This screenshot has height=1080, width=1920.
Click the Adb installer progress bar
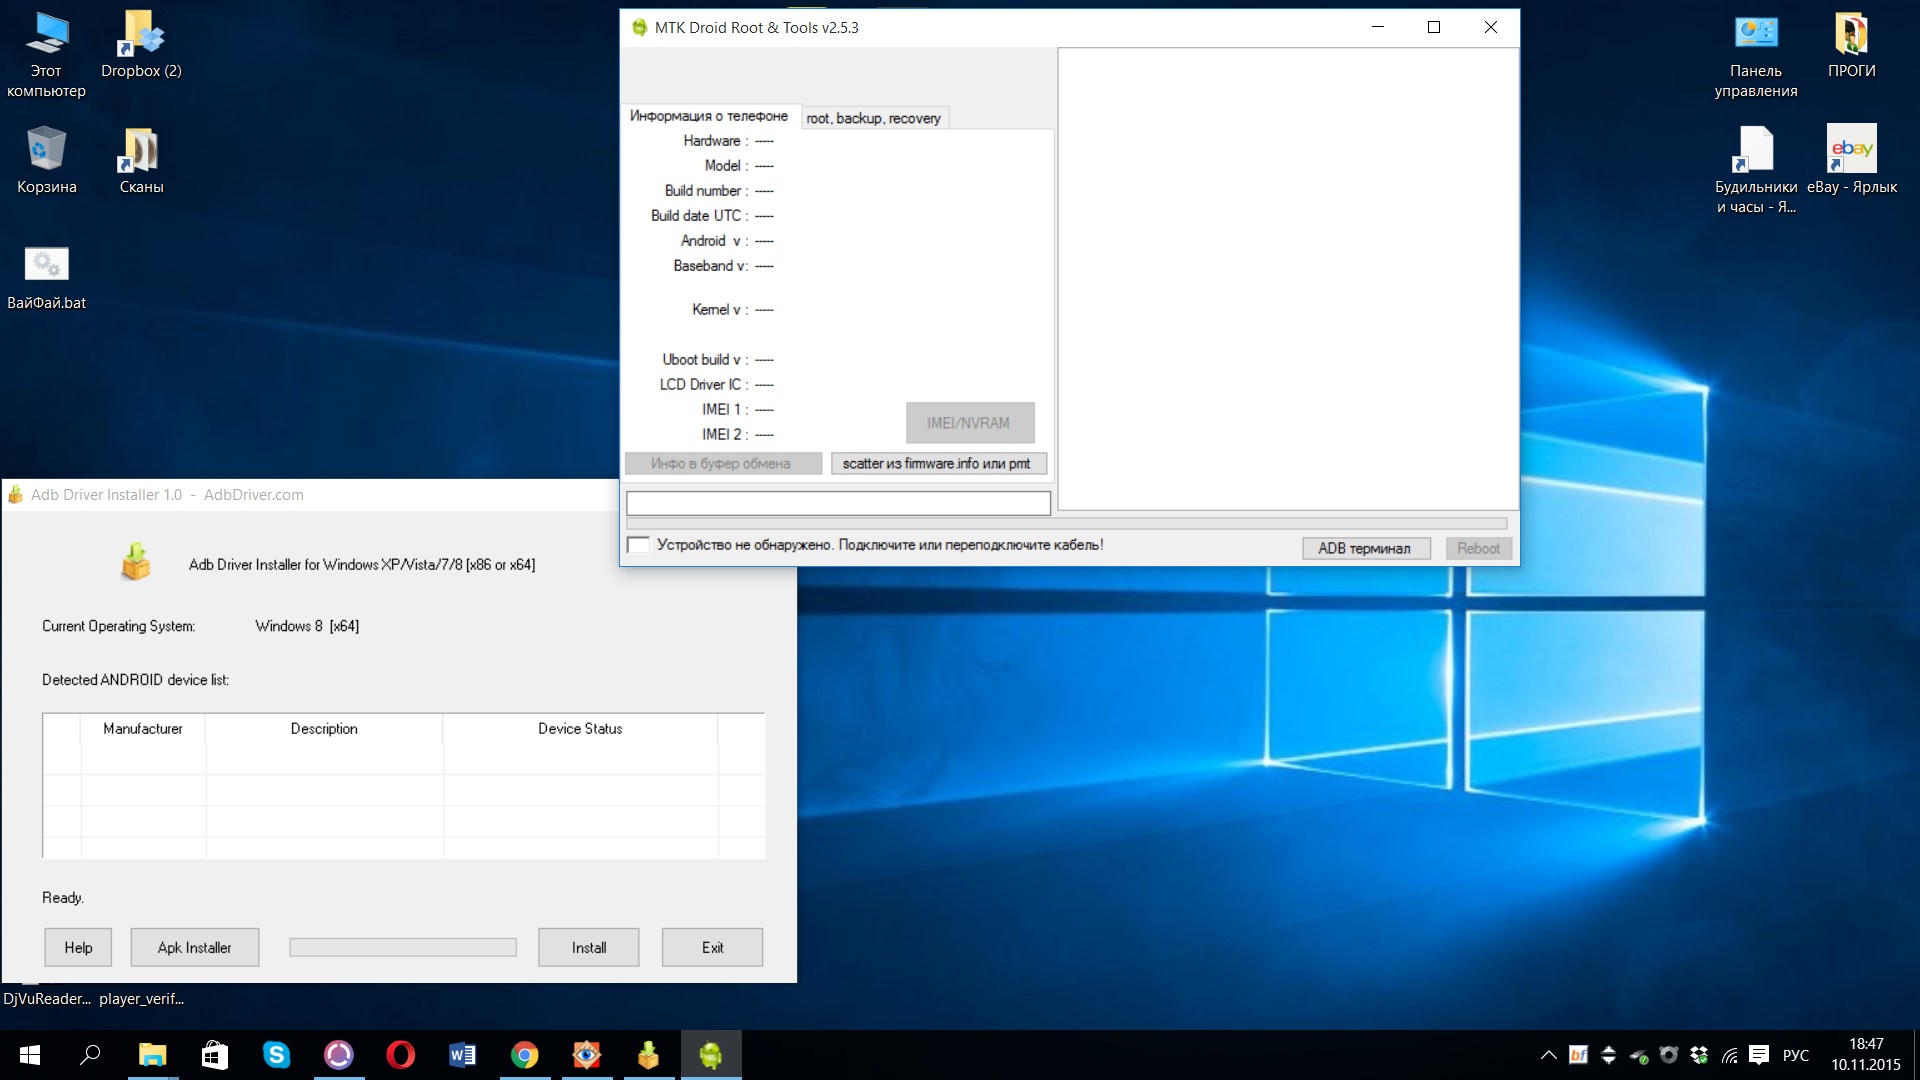402,947
